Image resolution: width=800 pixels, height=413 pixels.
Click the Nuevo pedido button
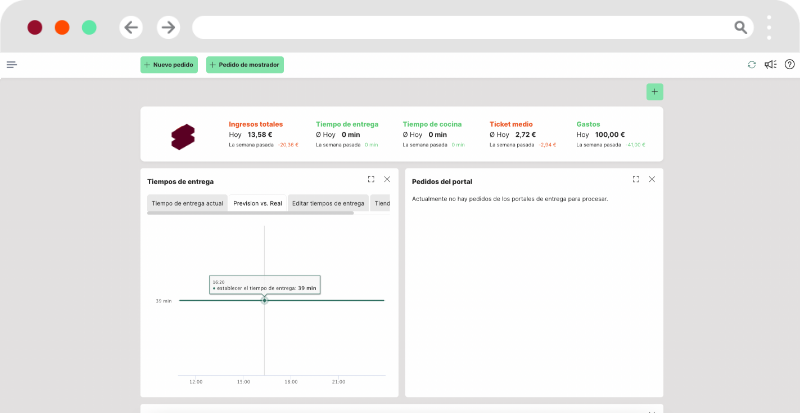point(169,65)
